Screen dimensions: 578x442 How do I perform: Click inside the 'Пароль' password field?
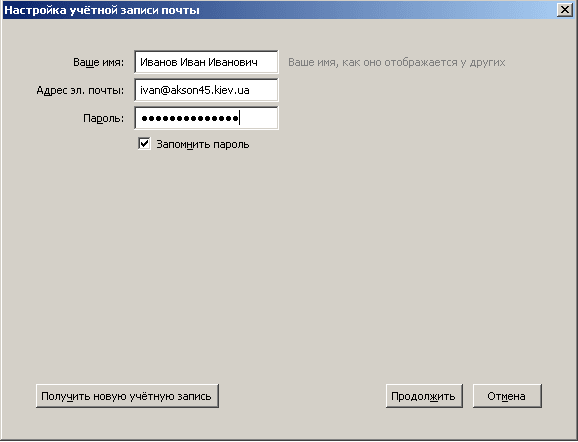(x=206, y=118)
